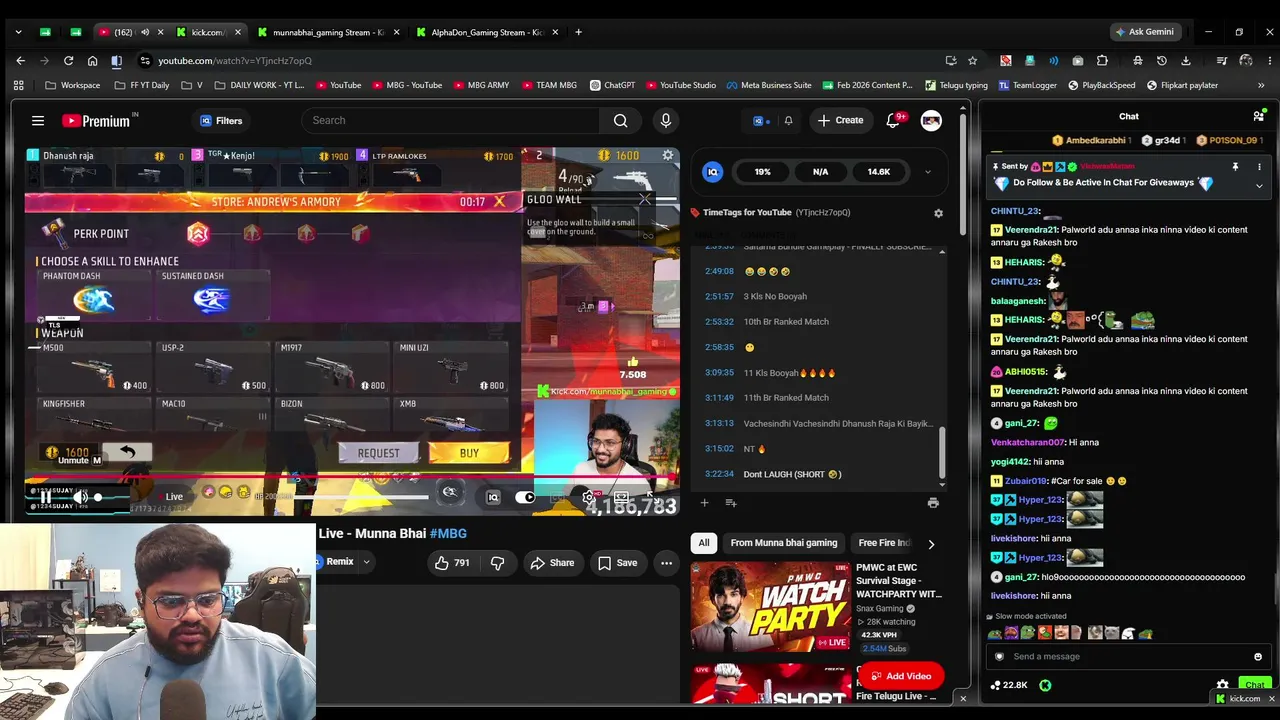This screenshot has width=1280, height=720.
Task: Open TimeTags for YouTube settings gear
Action: tap(938, 213)
